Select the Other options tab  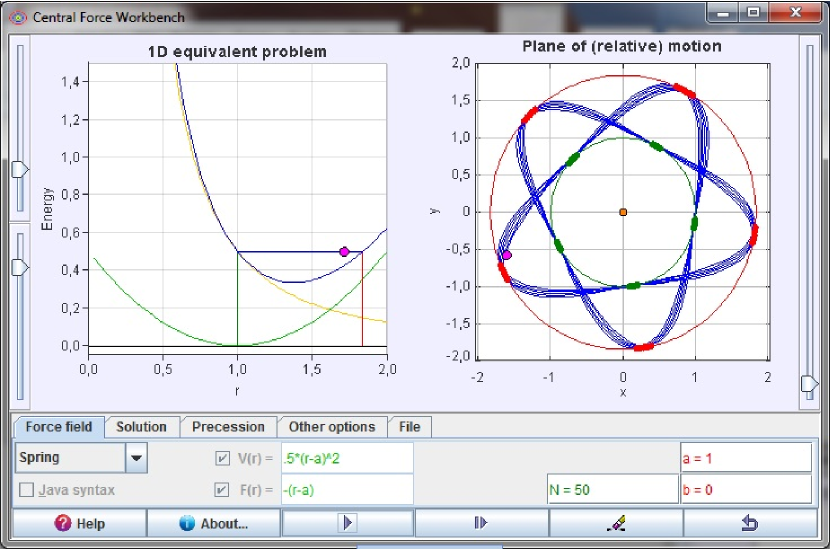[331, 427]
